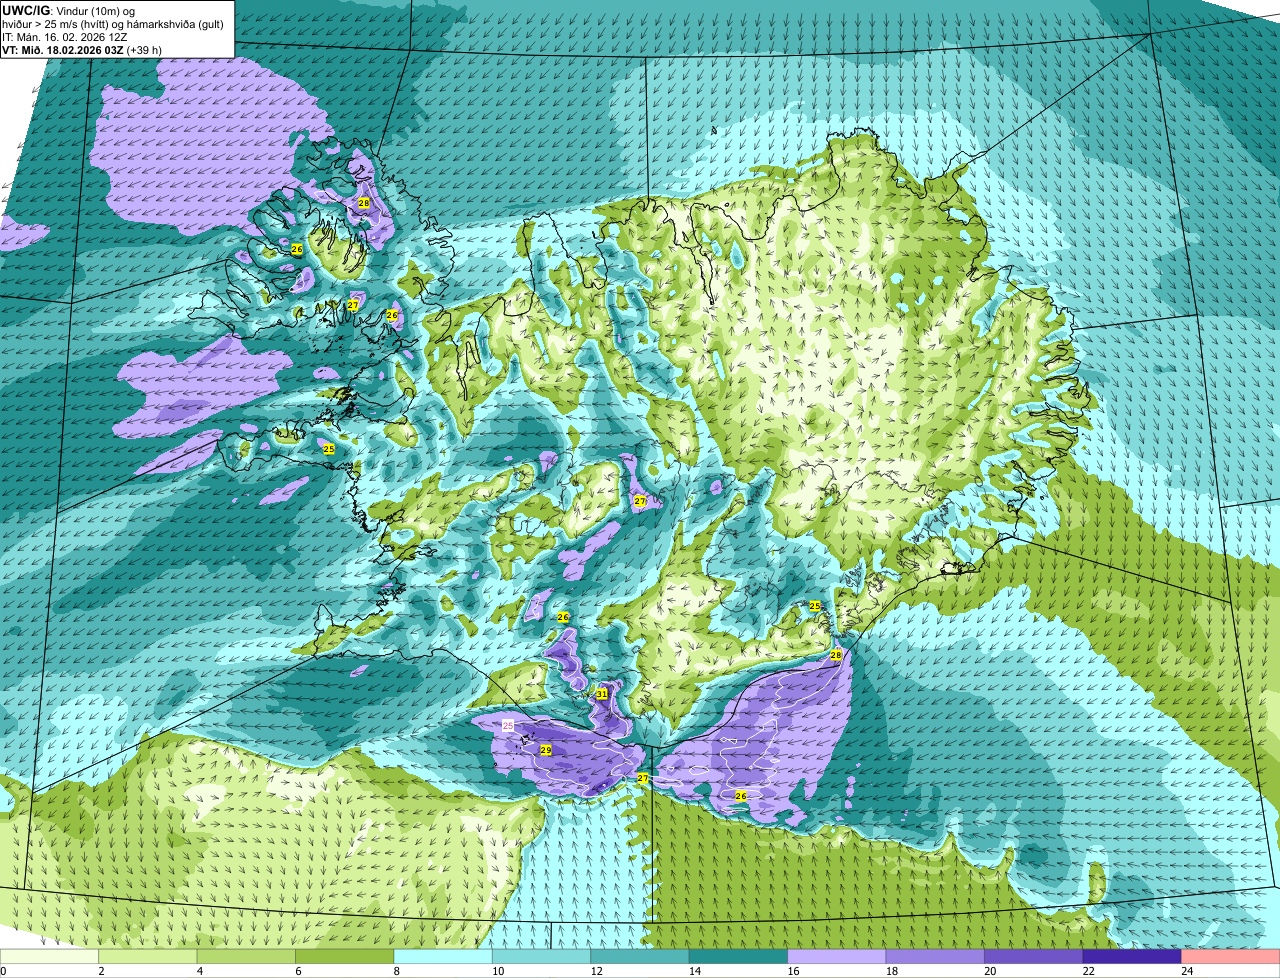Pick the green legend swatch between 4 and 6
Screen dimensions: 1280x978
(247, 956)
